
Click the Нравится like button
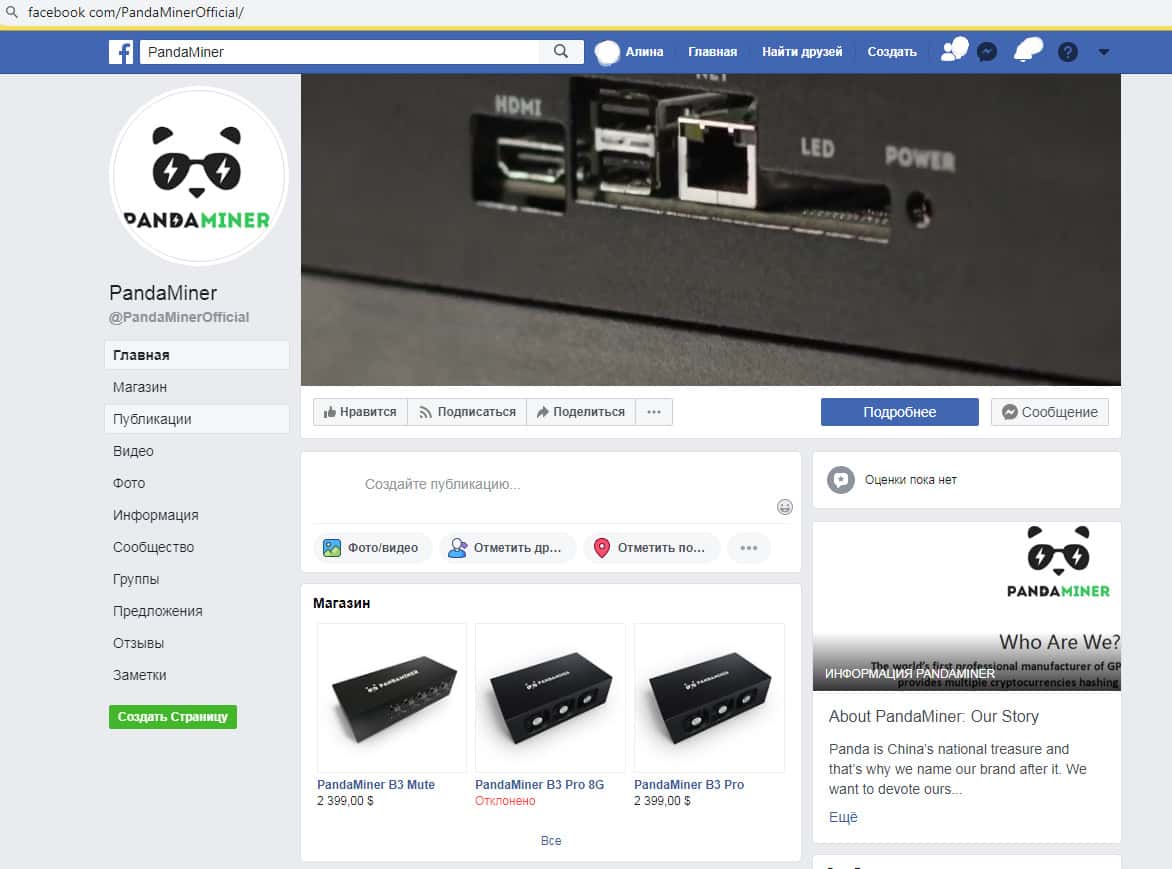click(x=360, y=412)
